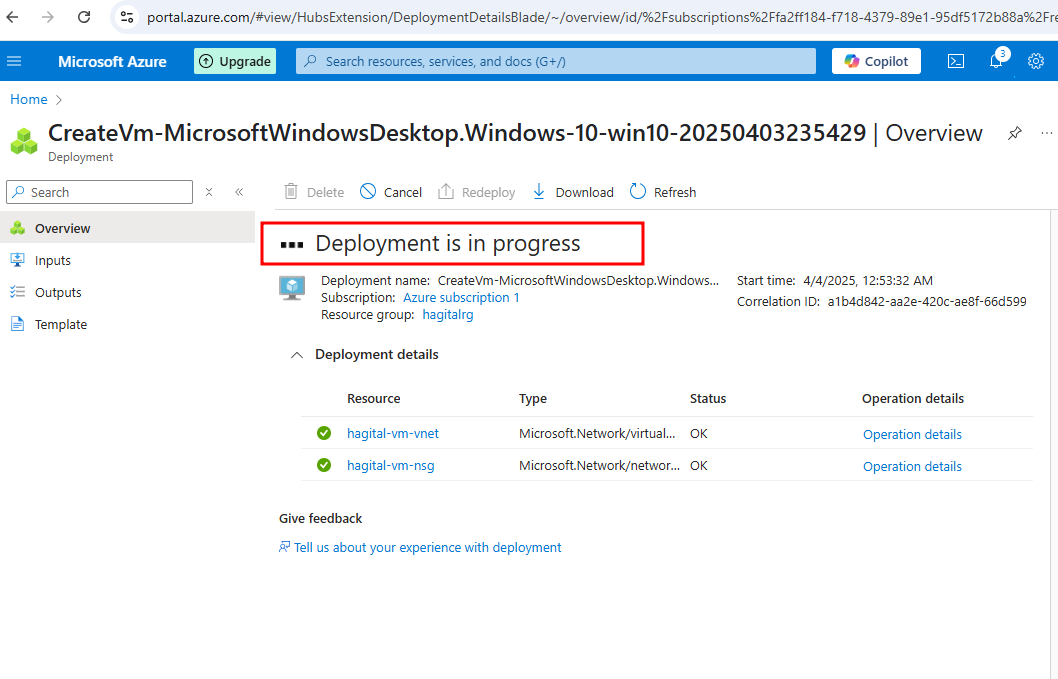1058x679 pixels.
Task: Click the Microsoft.Network/virtual... type cell
Action: pyautogui.click(x=597, y=433)
